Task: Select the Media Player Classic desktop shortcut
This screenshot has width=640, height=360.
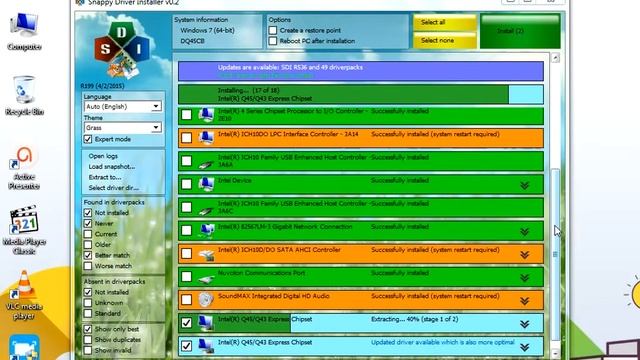Action: 24,230
